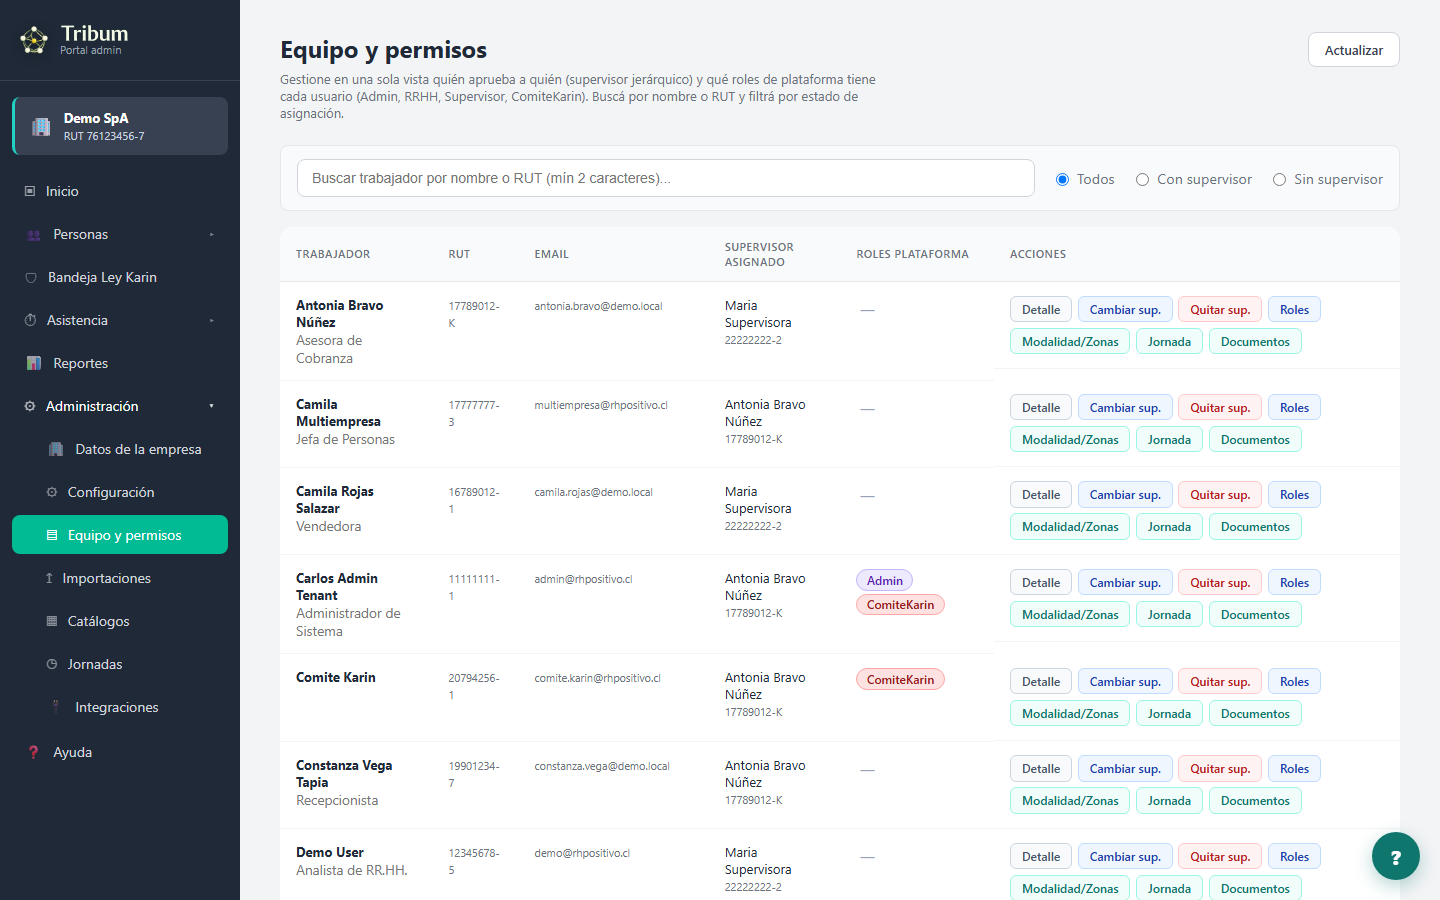Open Roles for Comite Karin
Screen dimensions: 1440x900
point(1294,682)
